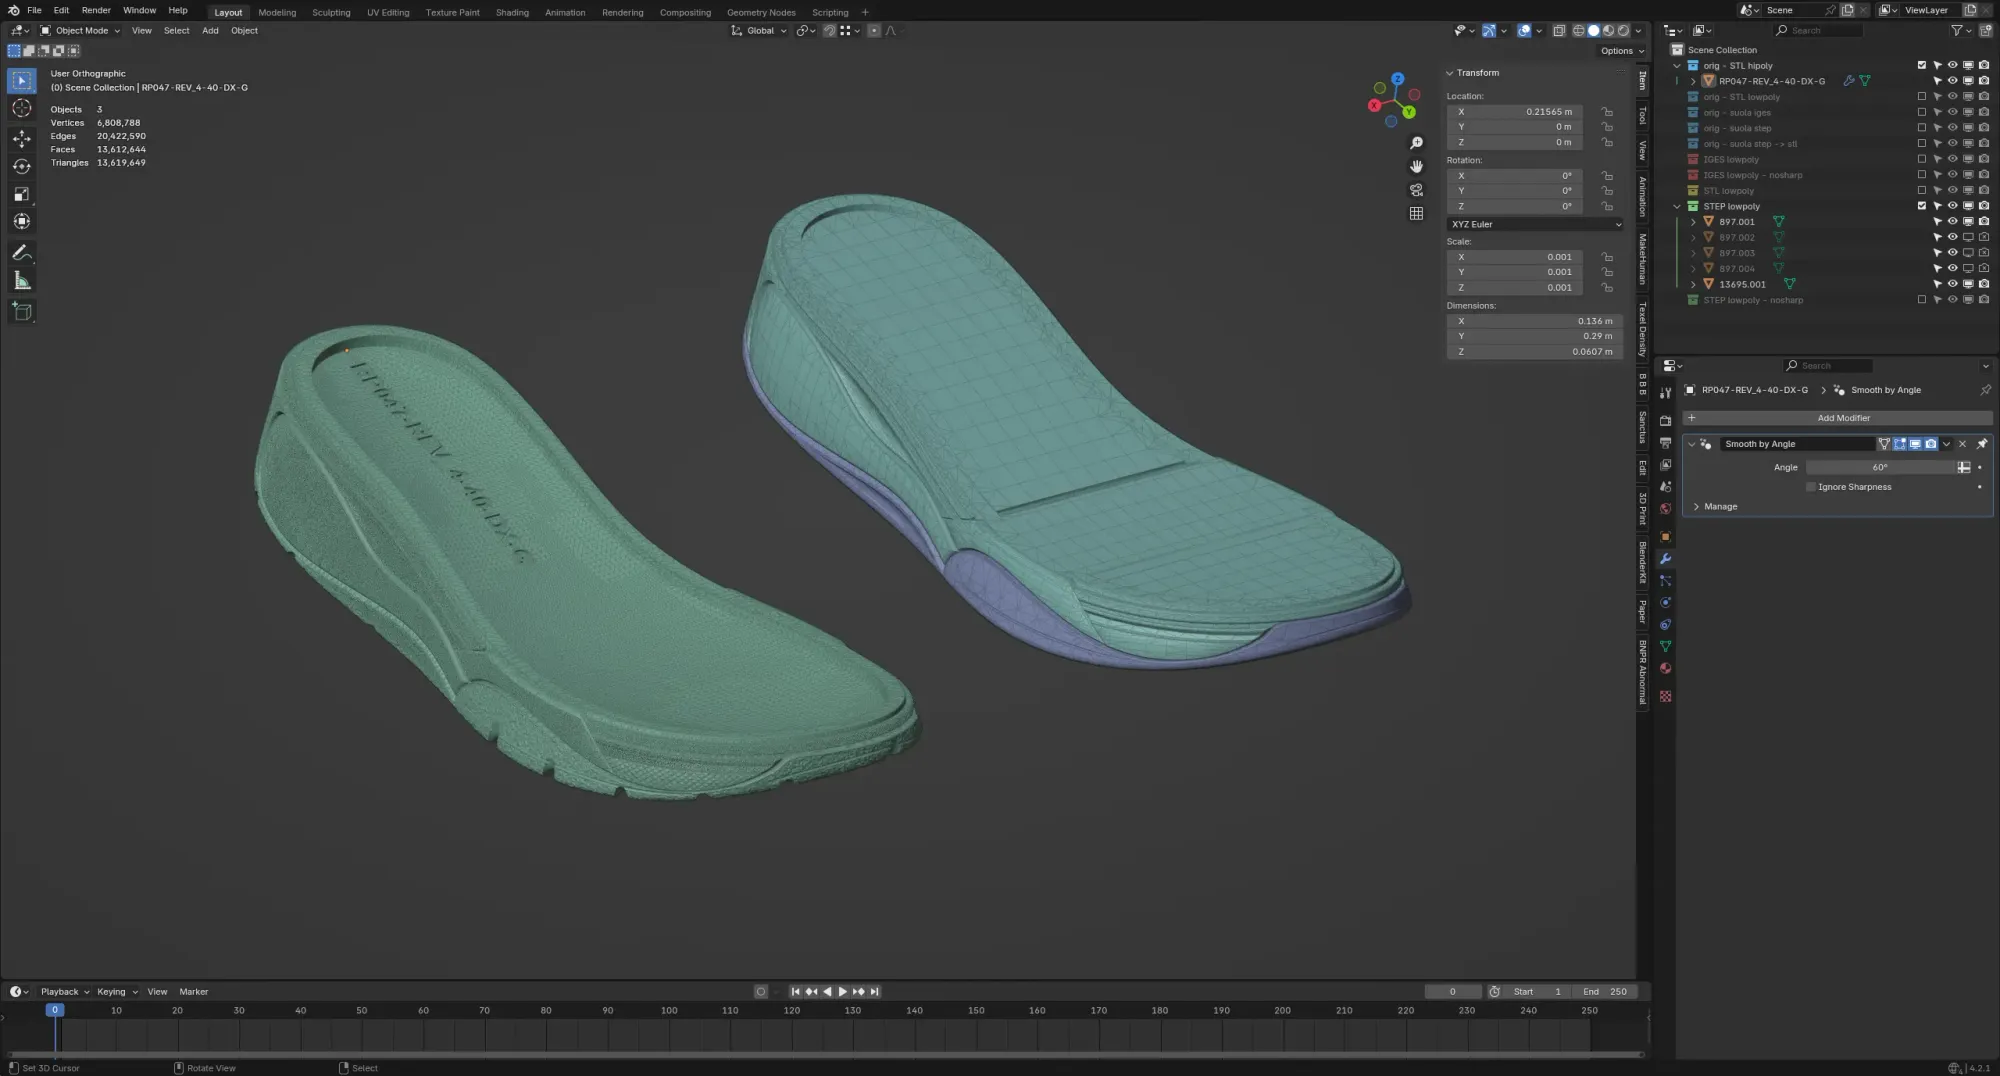Screen dimensions: 2000x1076
Task: Select the Move tool
Action: [x=22, y=138]
